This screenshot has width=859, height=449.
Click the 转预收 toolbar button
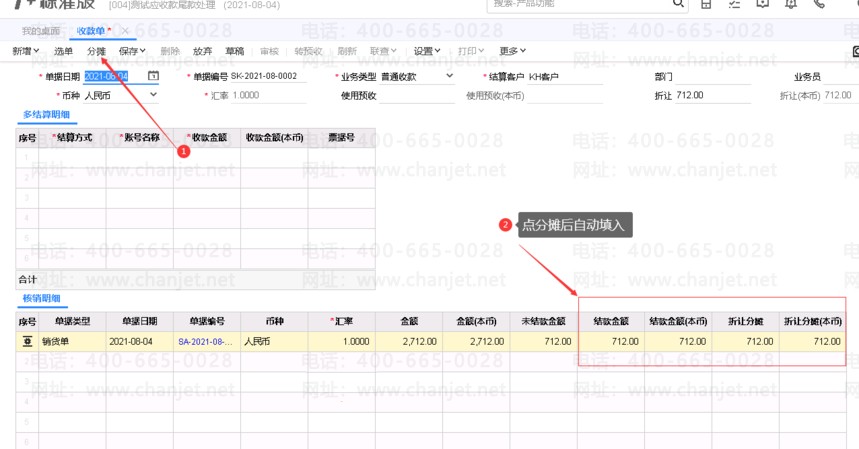click(308, 51)
